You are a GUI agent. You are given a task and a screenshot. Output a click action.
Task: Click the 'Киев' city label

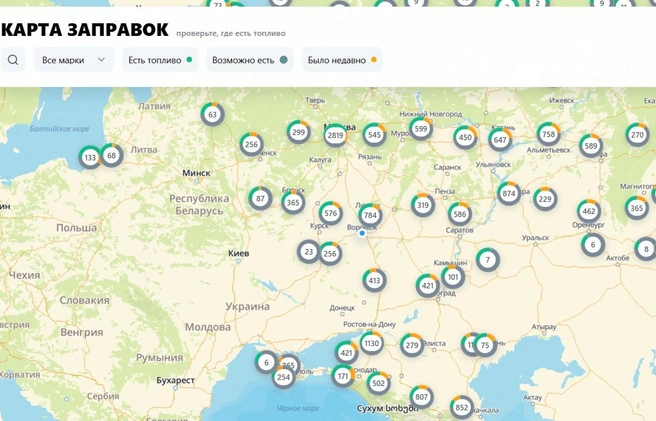coord(239,253)
